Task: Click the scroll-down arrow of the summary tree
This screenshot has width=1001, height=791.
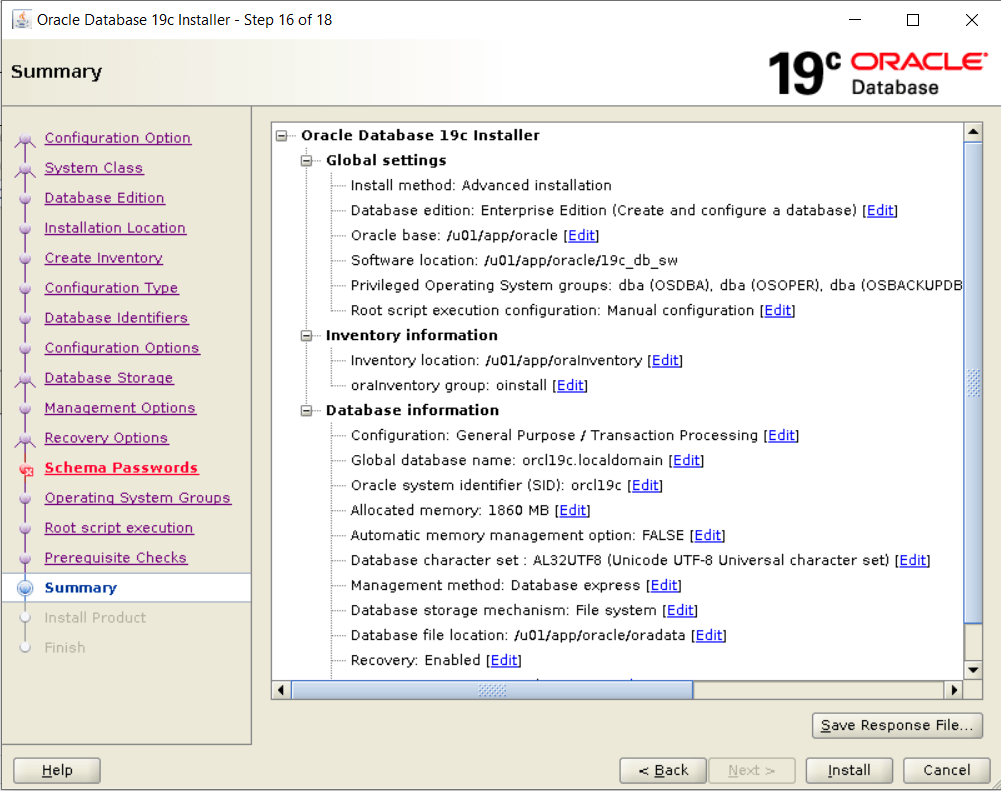Action: [972, 669]
